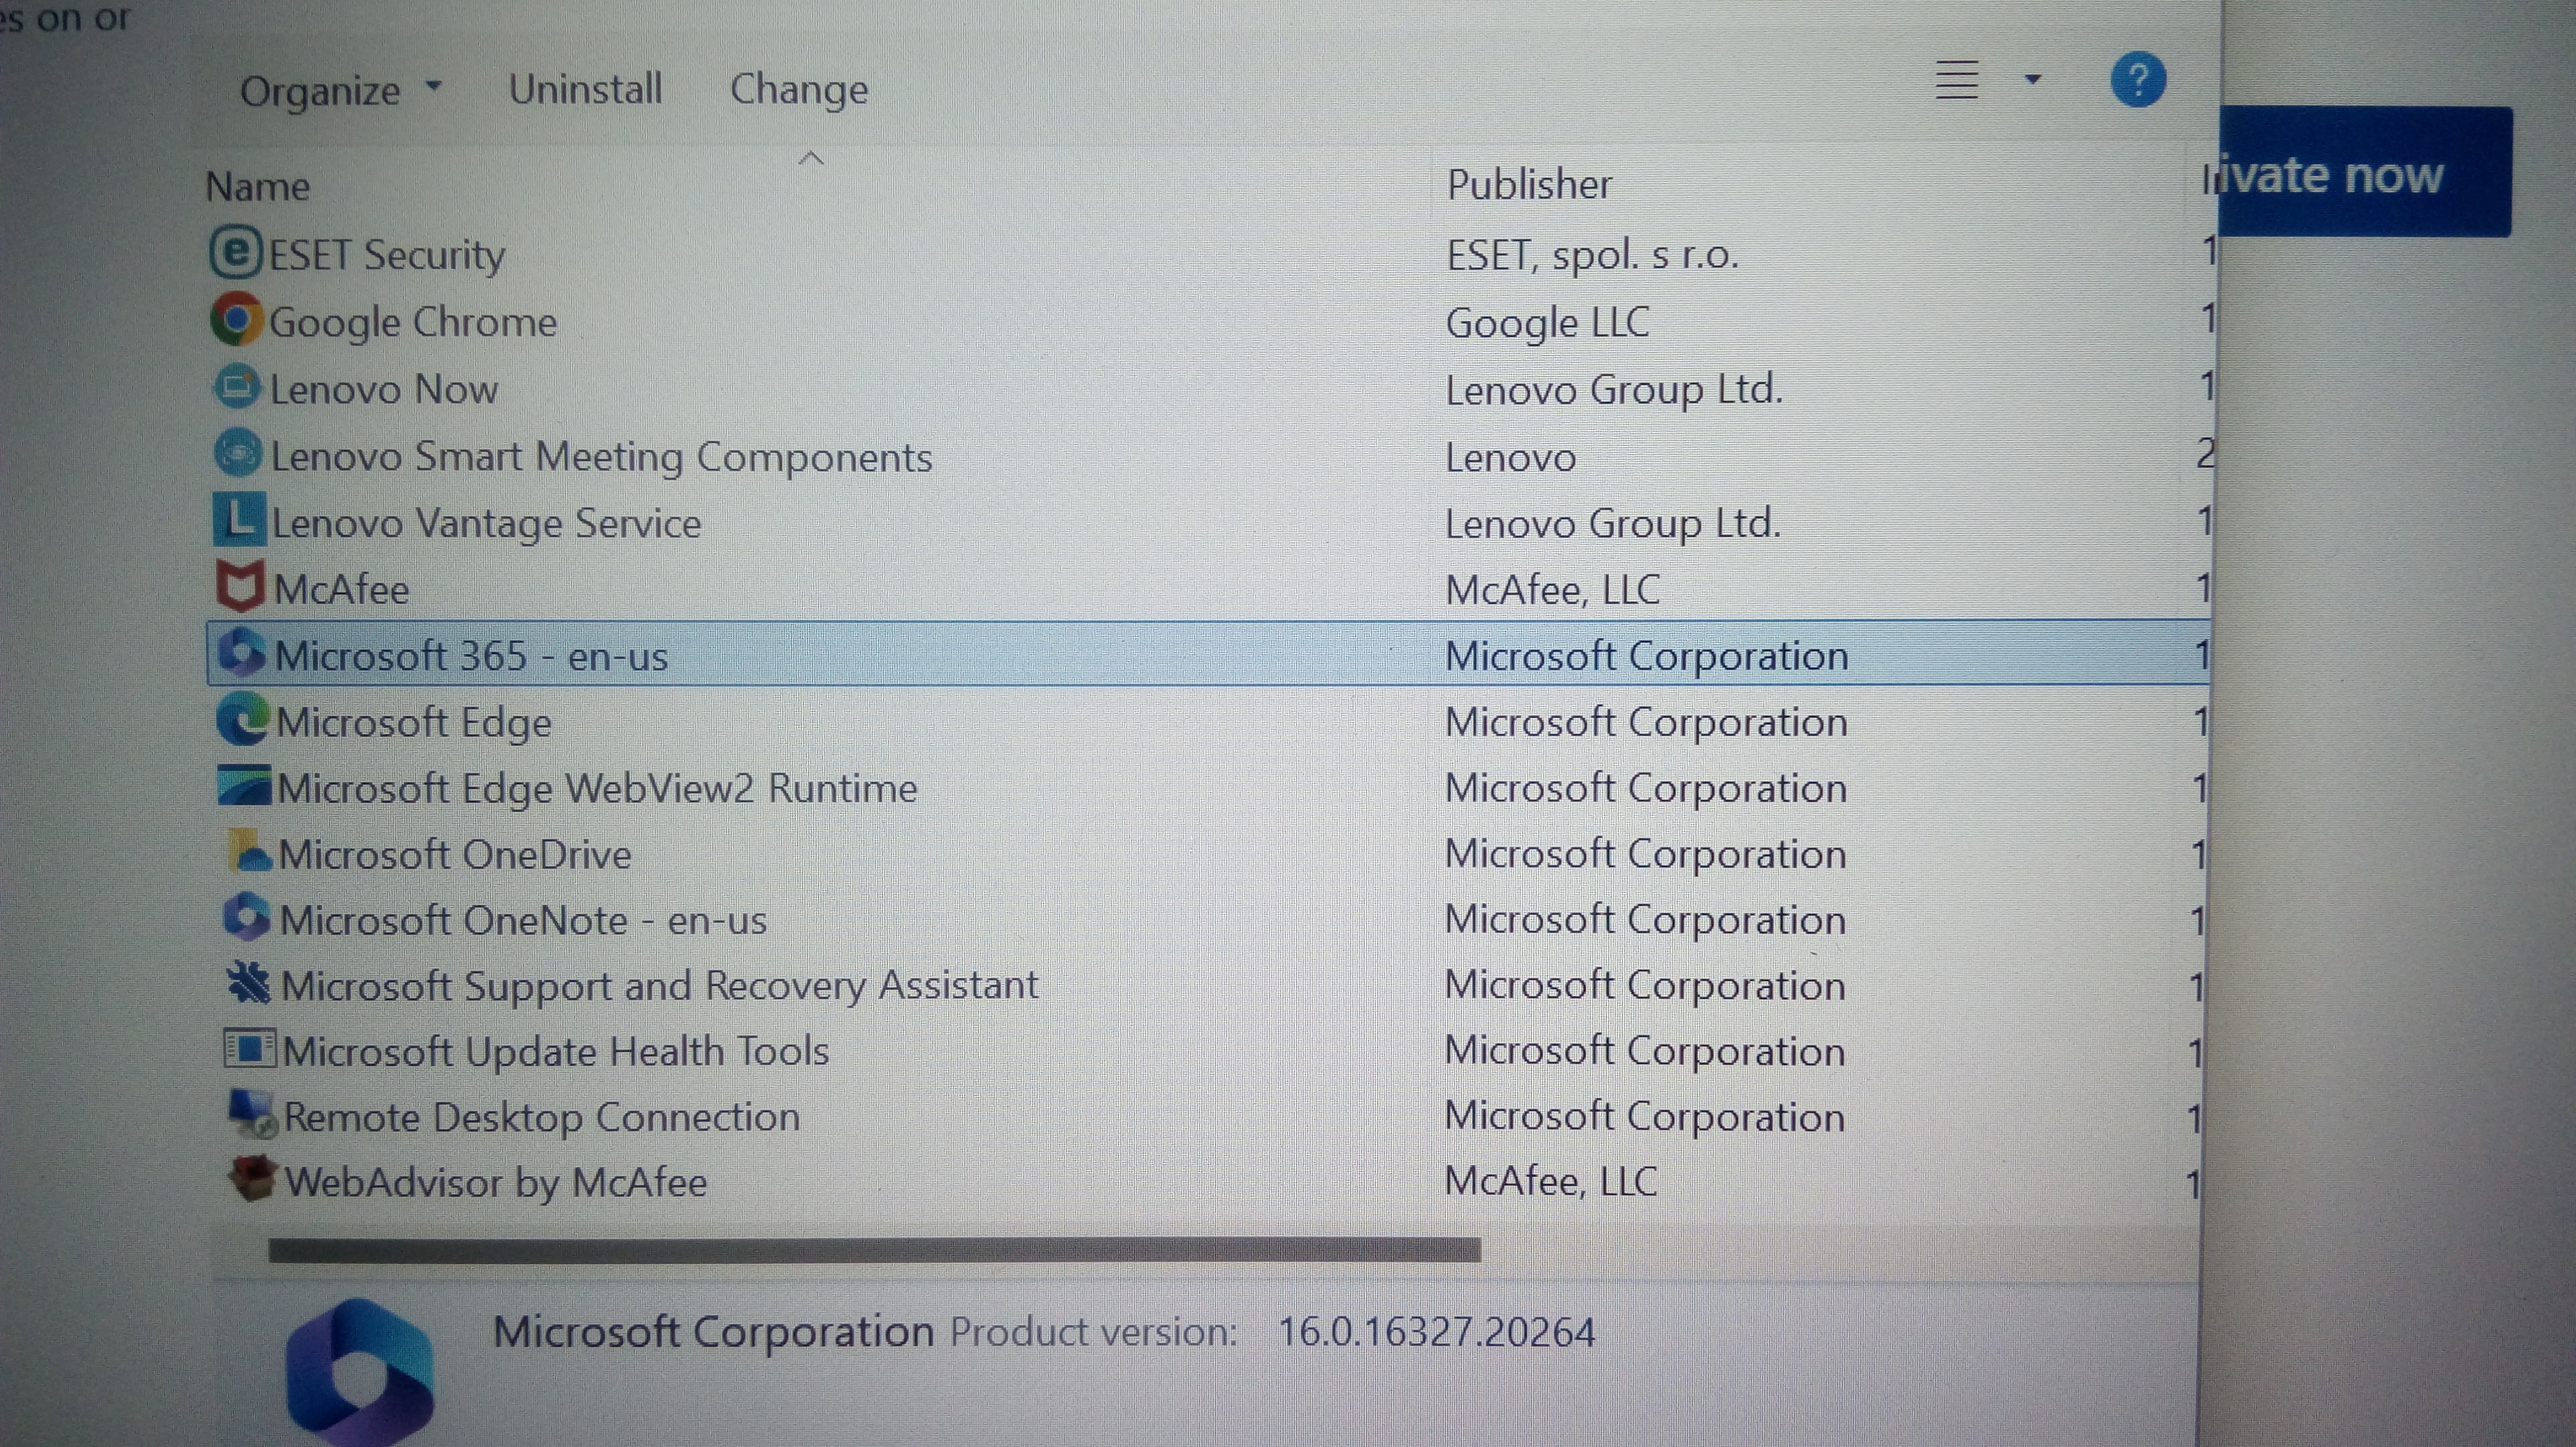
Task: Click the Lenovo Vantage Service icon
Action: click(240, 520)
